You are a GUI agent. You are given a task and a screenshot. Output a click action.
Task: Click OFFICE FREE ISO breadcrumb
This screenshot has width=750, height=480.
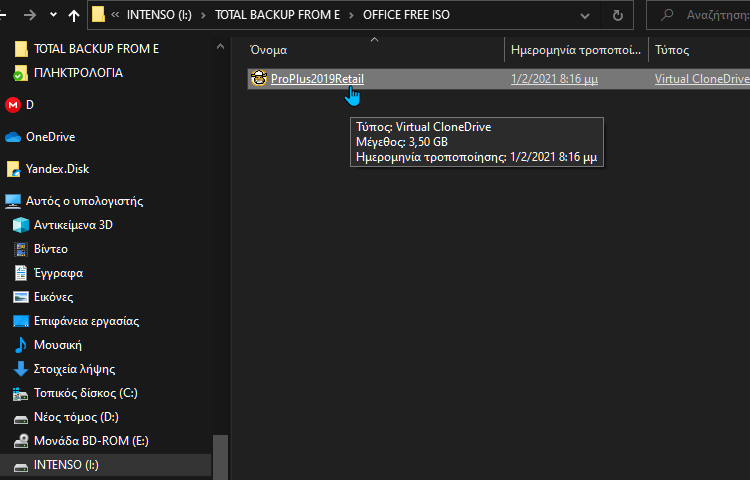406,15
